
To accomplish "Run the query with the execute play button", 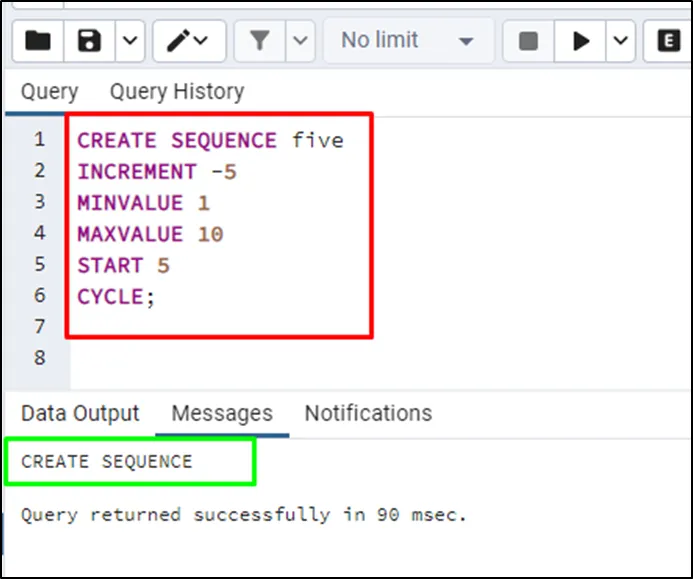I will coord(580,41).
